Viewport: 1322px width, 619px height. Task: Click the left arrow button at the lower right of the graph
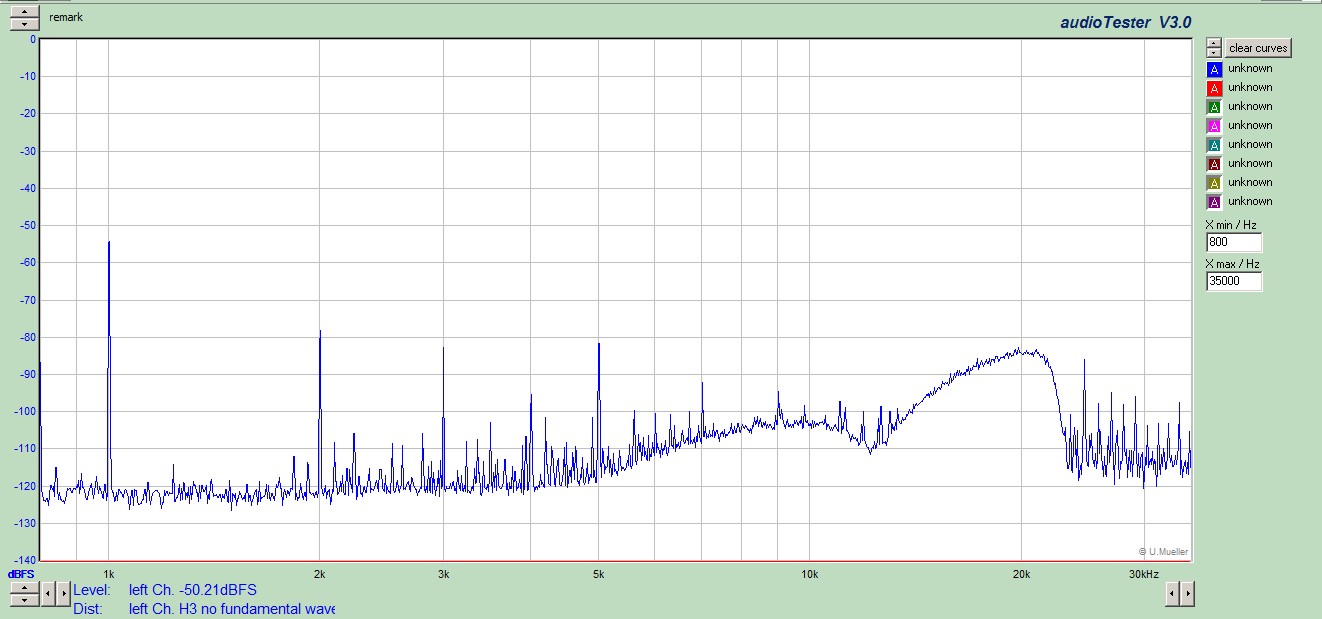1173,594
